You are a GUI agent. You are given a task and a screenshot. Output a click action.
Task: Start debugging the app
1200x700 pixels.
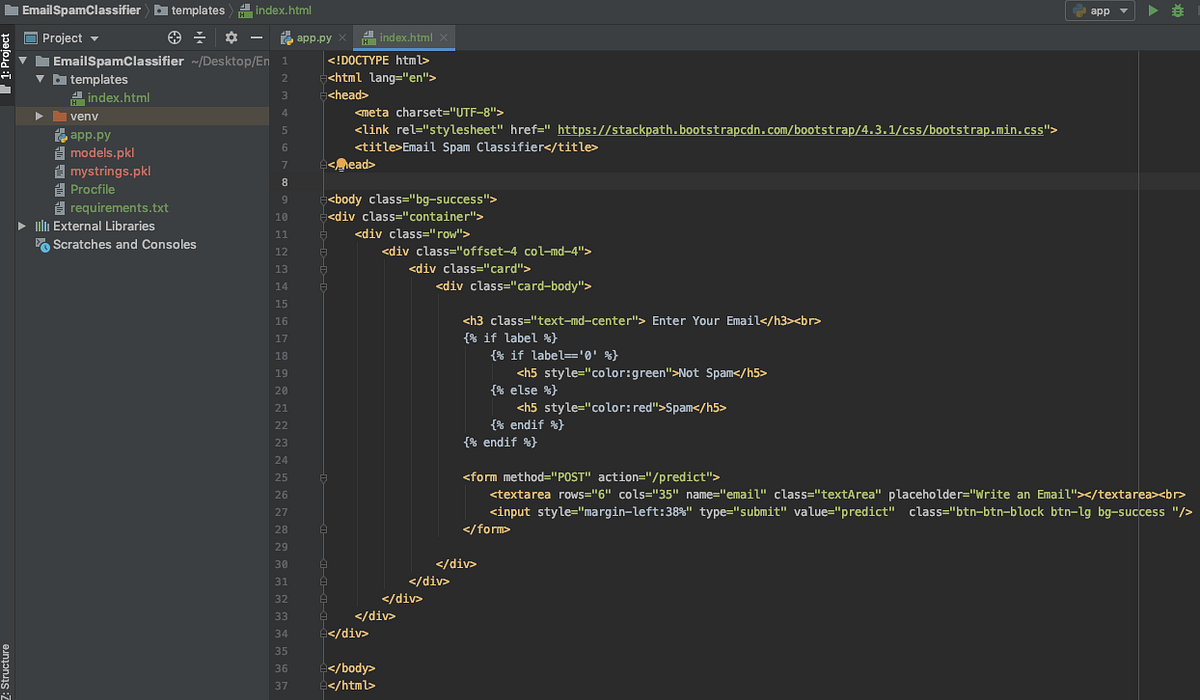(1178, 10)
